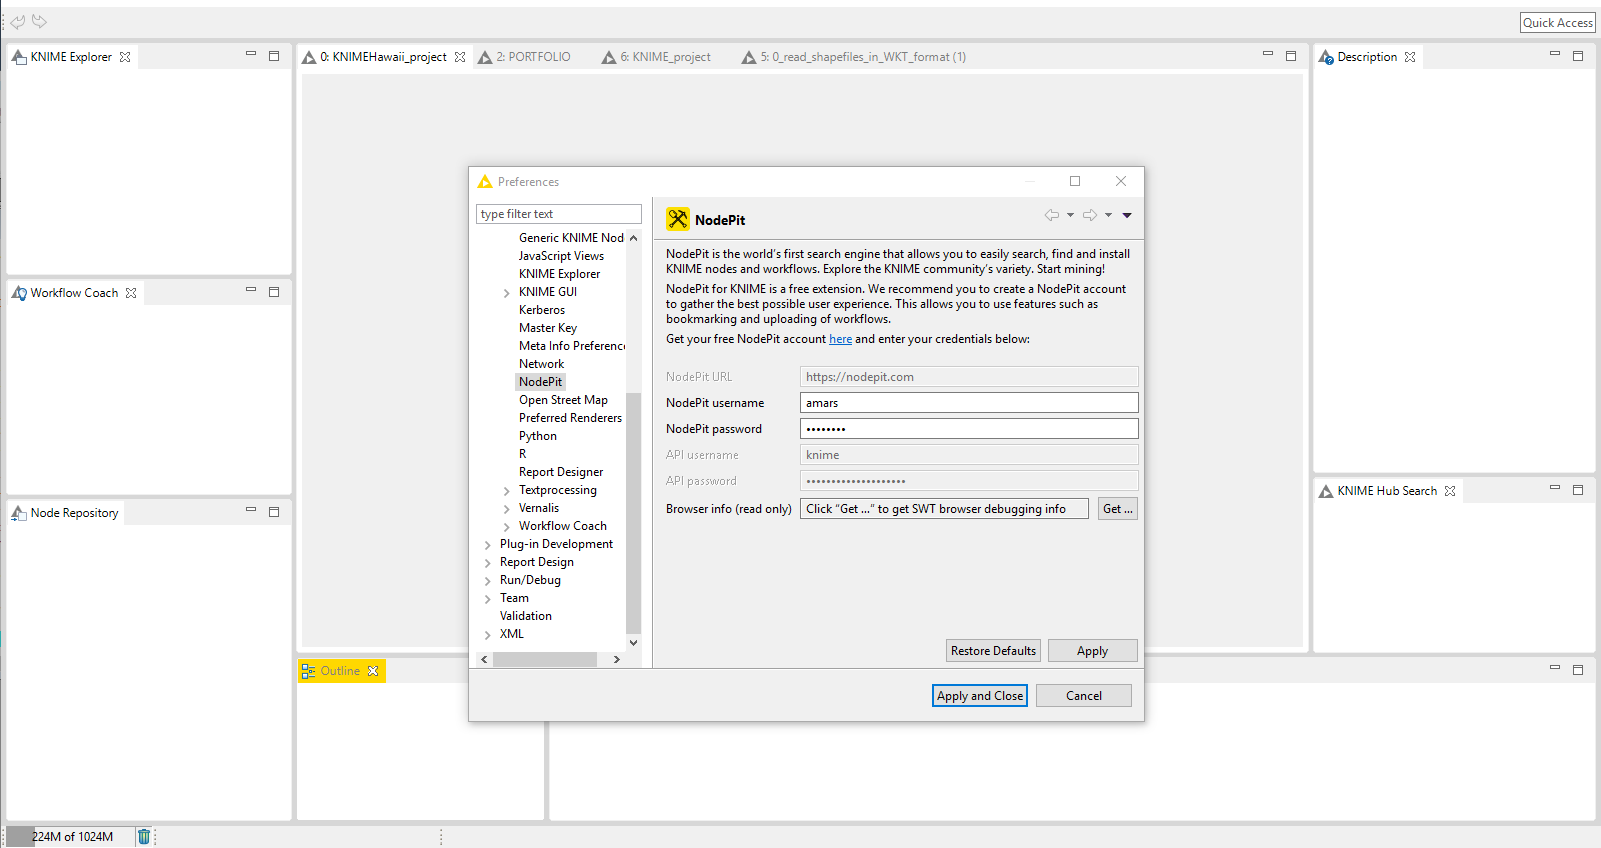The width and height of the screenshot is (1601, 848).
Task: Open the Preferences page view menu triangle
Action: point(1127,215)
